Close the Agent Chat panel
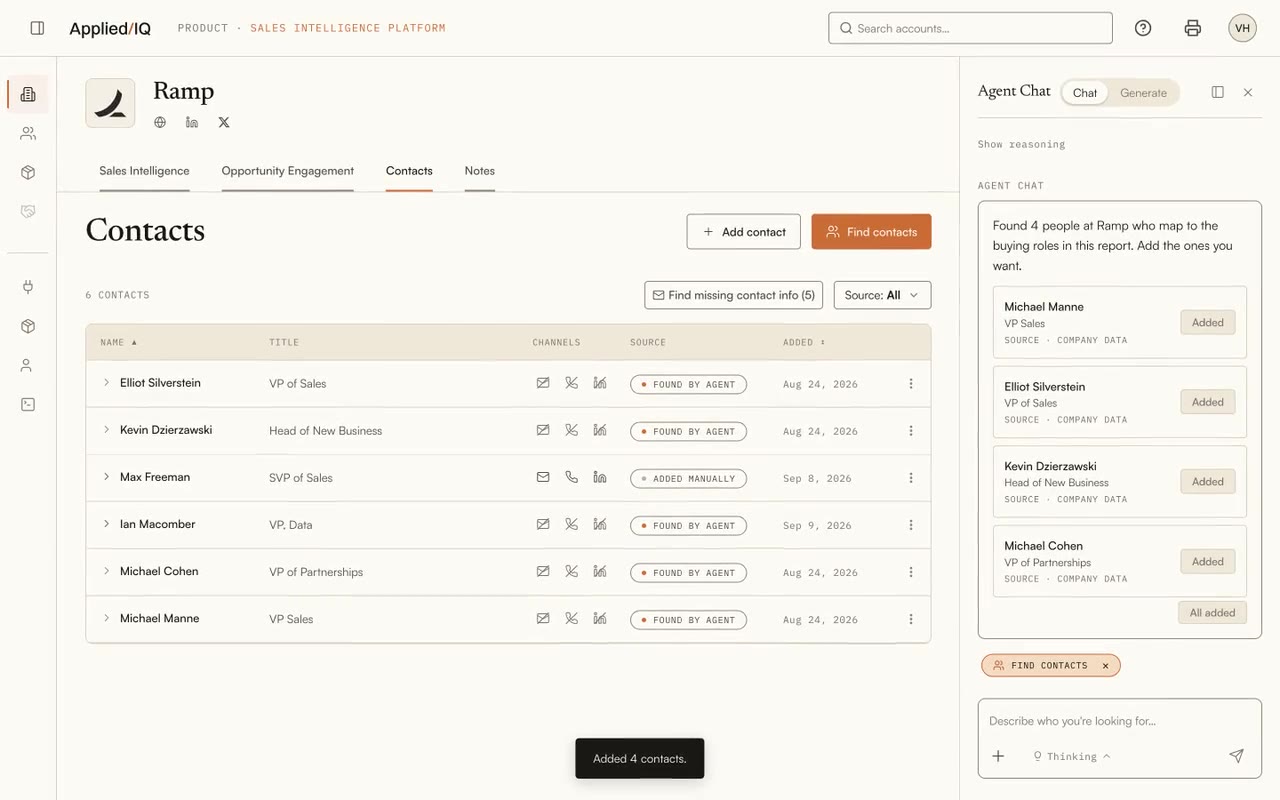1280x800 pixels. point(1248,92)
